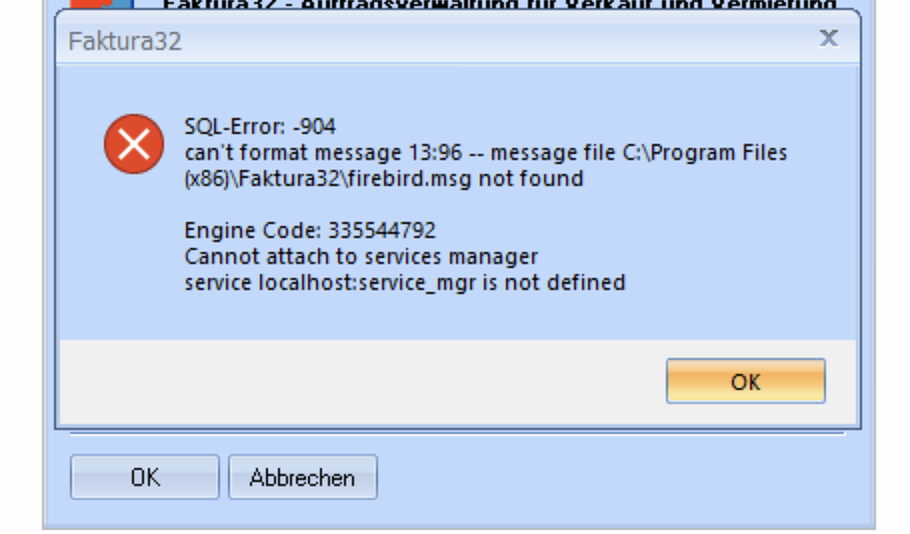Click the red error icon in the dialog
The width and height of the screenshot is (910, 534).
(x=134, y=144)
